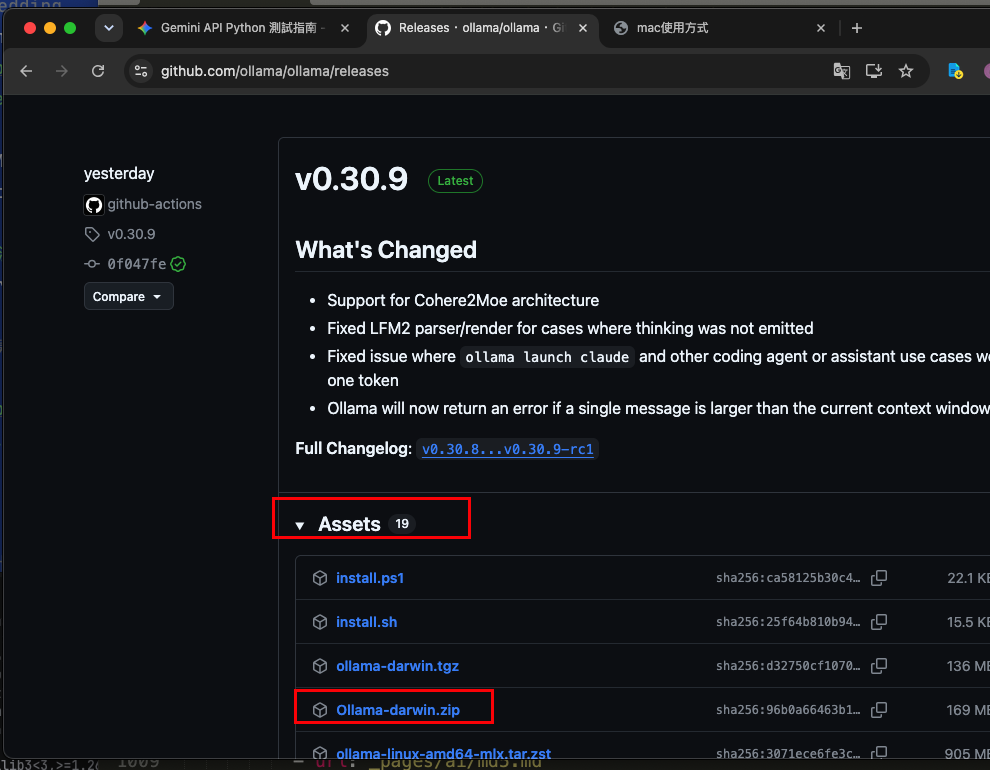Minimize the browser window with yellow button
Screen dimensions: 990x770
pyautogui.click(x=50, y=28)
